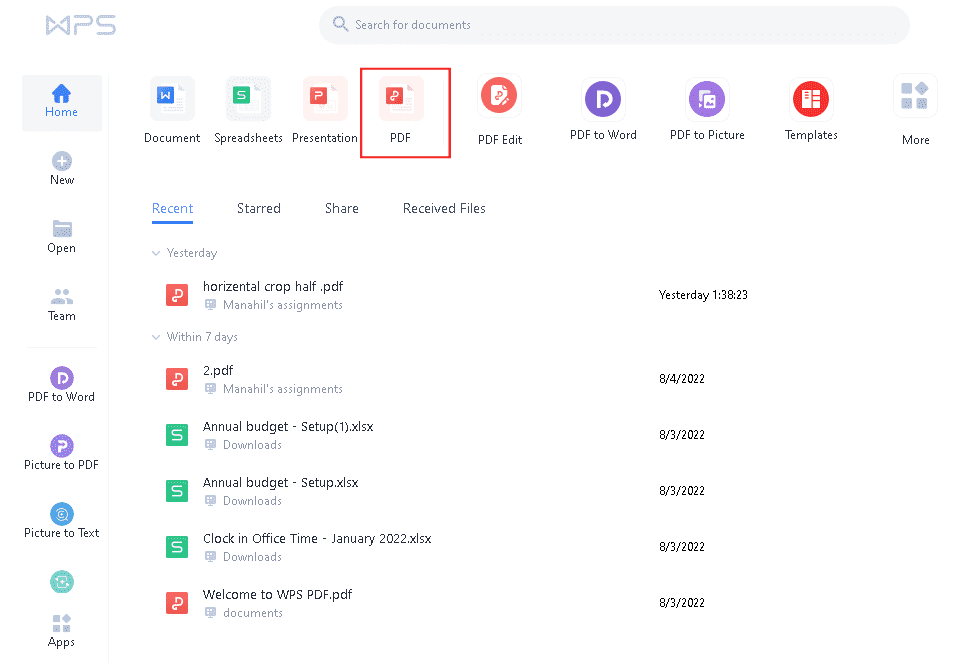Launch Picture to Text tool
Image resolution: width=960 pixels, height=664 pixels.
tap(61, 521)
